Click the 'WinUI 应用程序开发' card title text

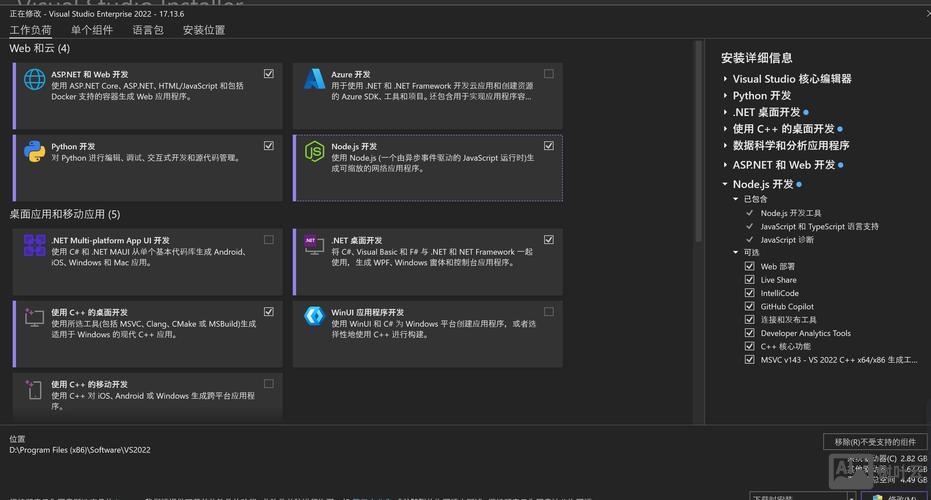pyautogui.click(x=368, y=312)
